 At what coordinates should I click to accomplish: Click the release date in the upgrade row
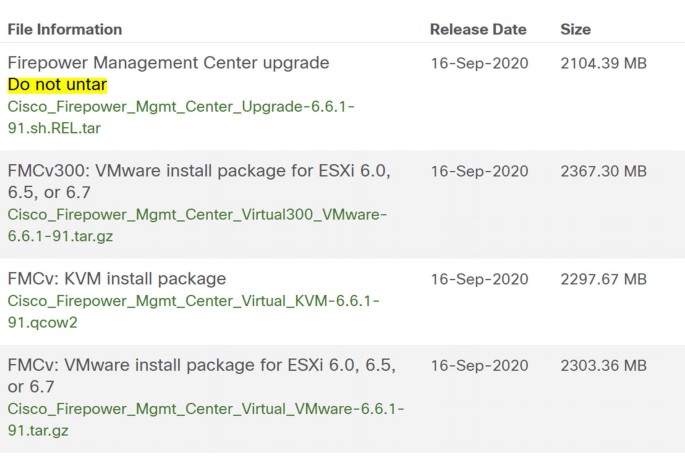(x=480, y=63)
